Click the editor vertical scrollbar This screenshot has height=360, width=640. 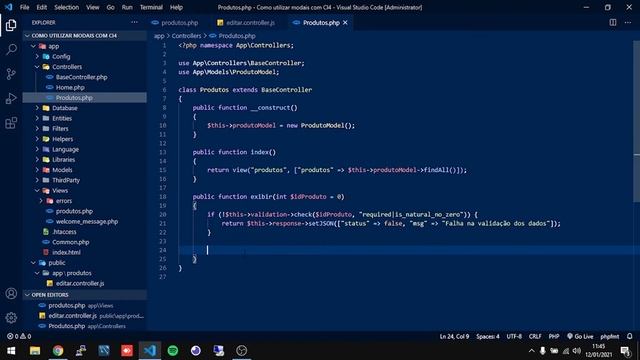coord(636,122)
